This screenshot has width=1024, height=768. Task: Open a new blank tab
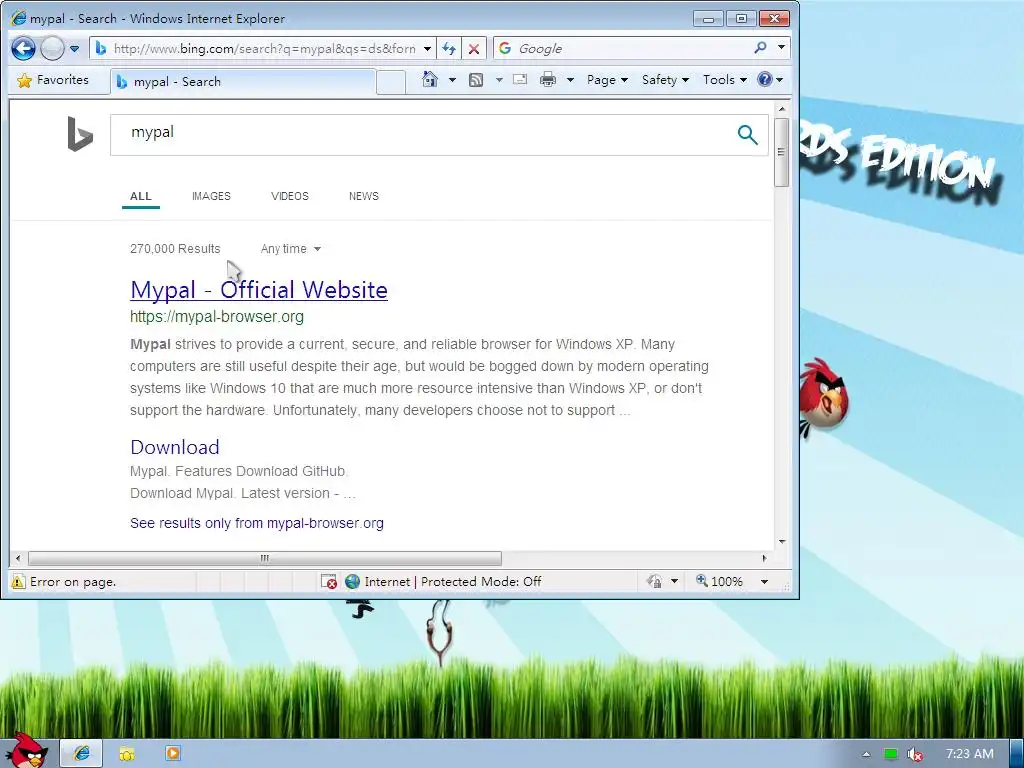pyautogui.click(x=391, y=82)
